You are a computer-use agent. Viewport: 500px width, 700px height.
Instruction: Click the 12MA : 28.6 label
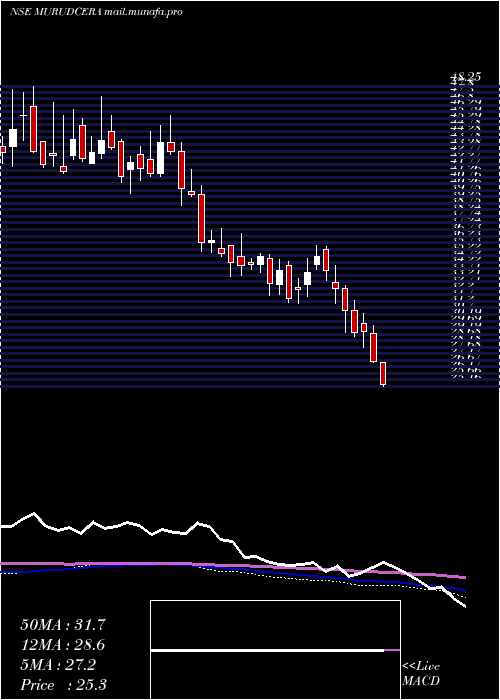click(62, 645)
